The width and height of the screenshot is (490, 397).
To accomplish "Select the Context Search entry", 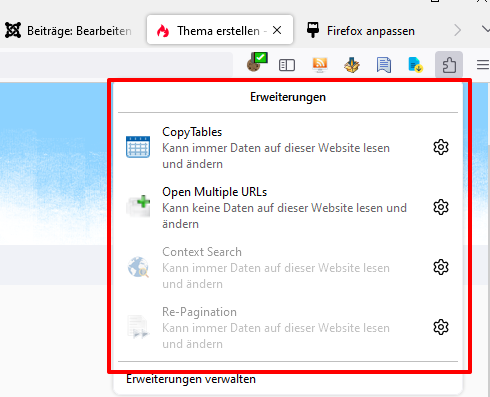I will pyautogui.click(x=288, y=267).
